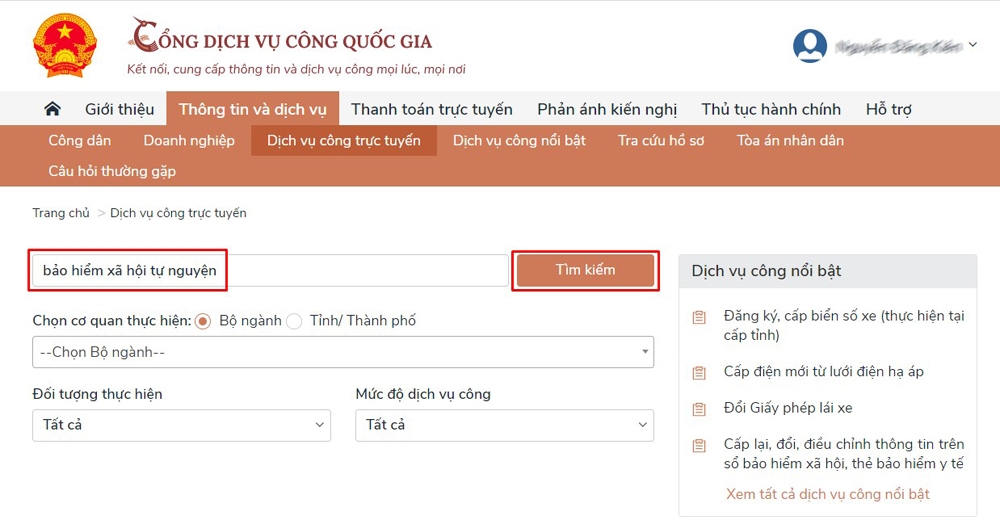This screenshot has width=1000, height=524.
Task: Expand the Mức độ dịch vụ công dropdown
Action: [504, 425]
